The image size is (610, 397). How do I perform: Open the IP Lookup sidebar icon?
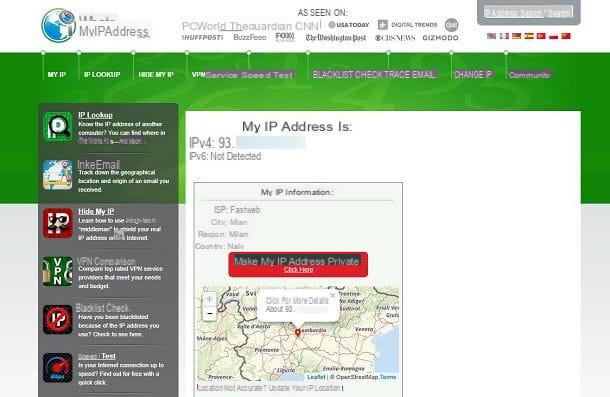click(58, 126)
